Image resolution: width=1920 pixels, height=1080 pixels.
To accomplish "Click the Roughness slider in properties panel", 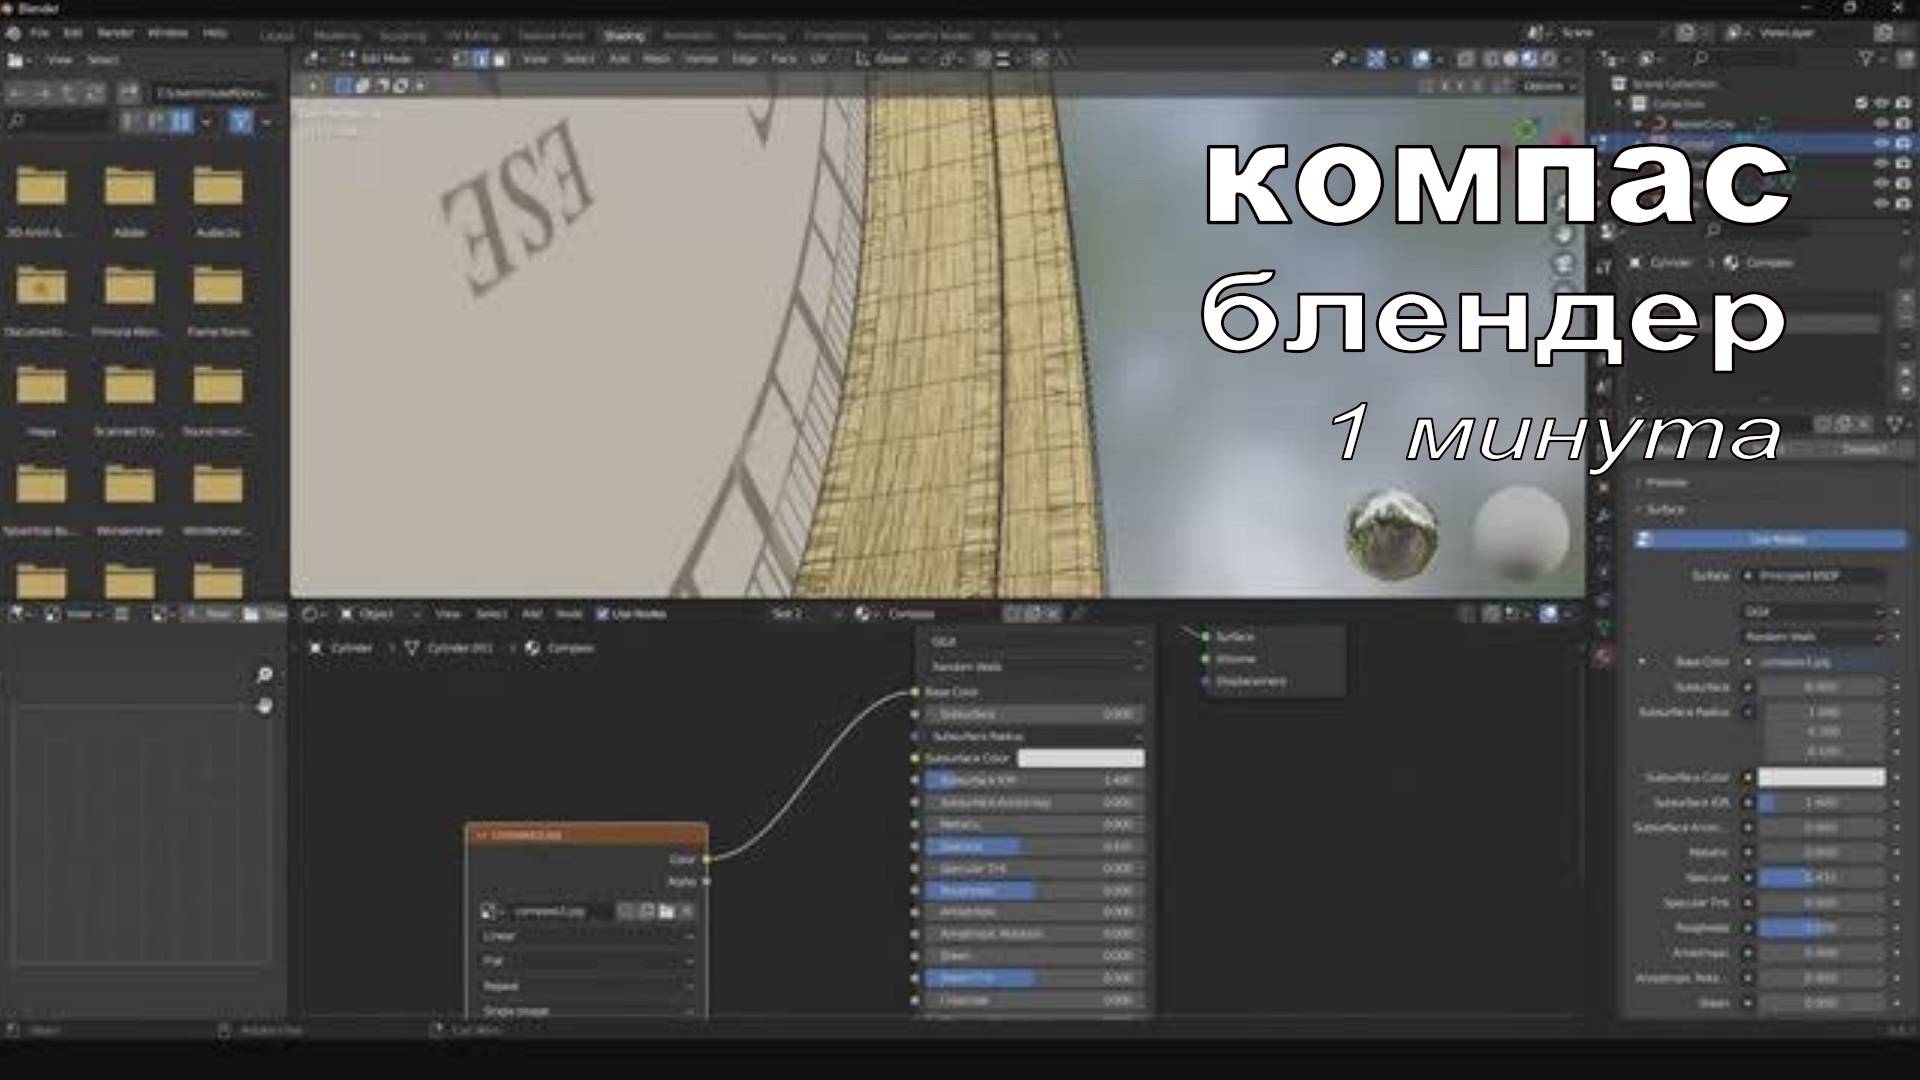I will pyautogui.click(x=1820, y=928).
